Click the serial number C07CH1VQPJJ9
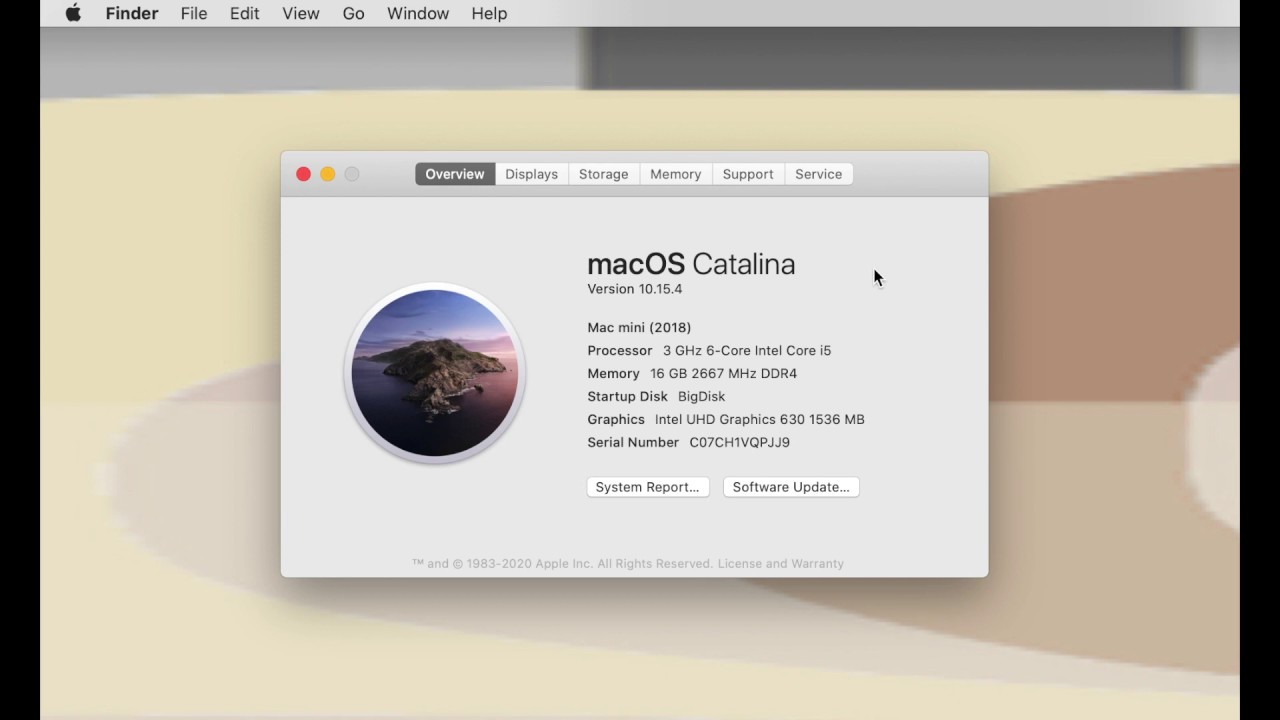Image resolution: width=1280 pixels, height=720 pixels. pyautogui.click(x=740, y=443)
